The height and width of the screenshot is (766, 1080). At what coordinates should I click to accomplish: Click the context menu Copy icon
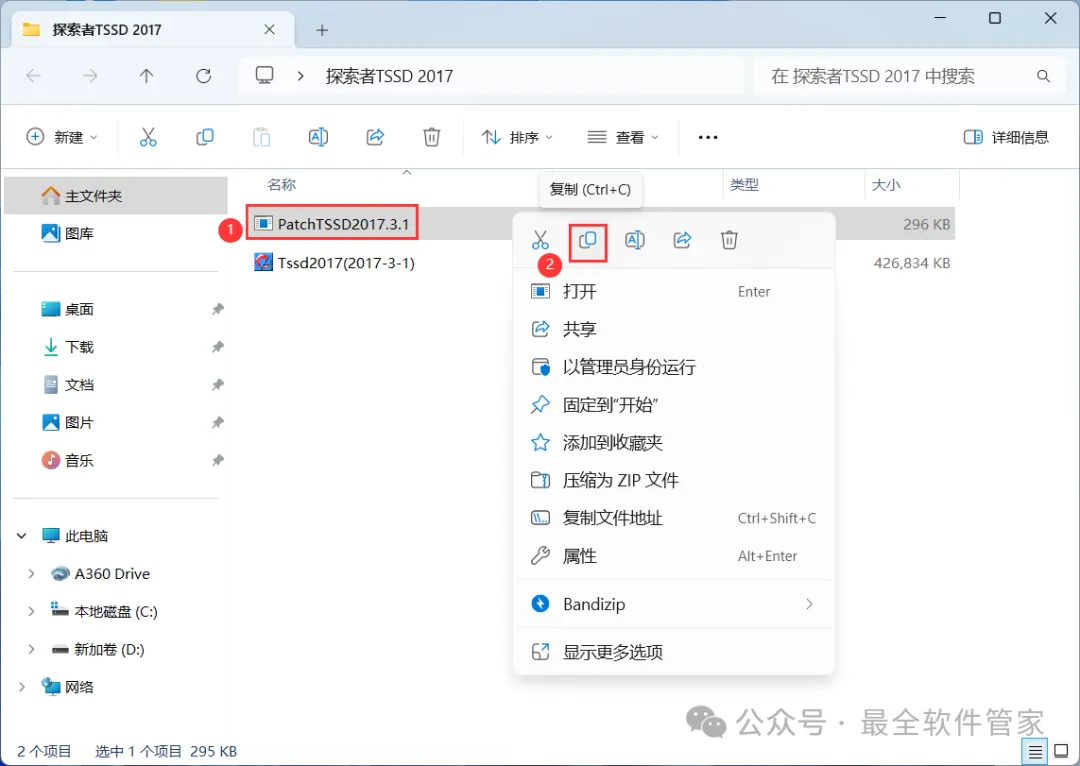pyautogui.click(x=588, y=240)
